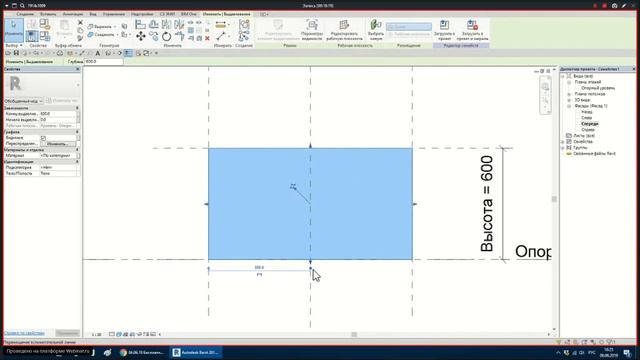Viewport: 640px width, 360px height.
Task: Click the Material value field in properties
Action: tap(58, 156)
